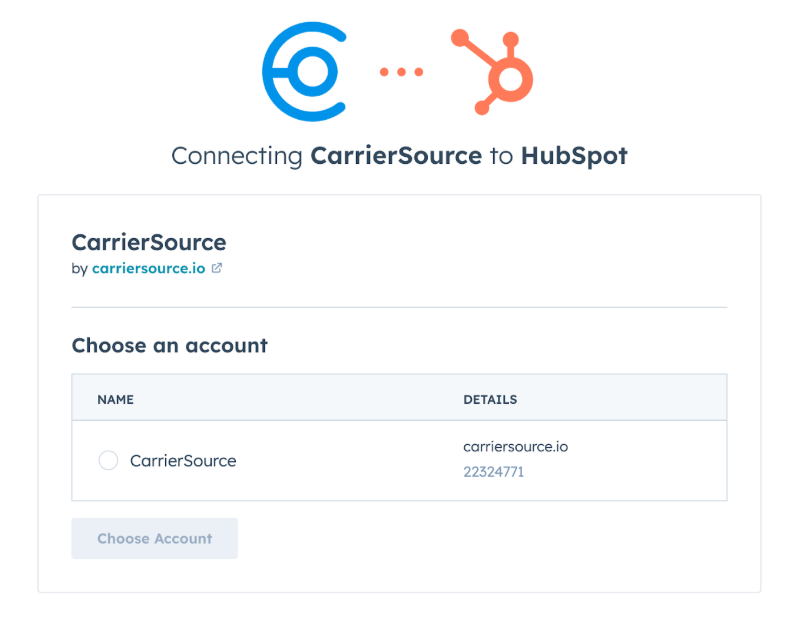Image resolution: width=786 pixels, height=620 pixels.
Task: Click the account ID 22324771
Action: point(493,472)
